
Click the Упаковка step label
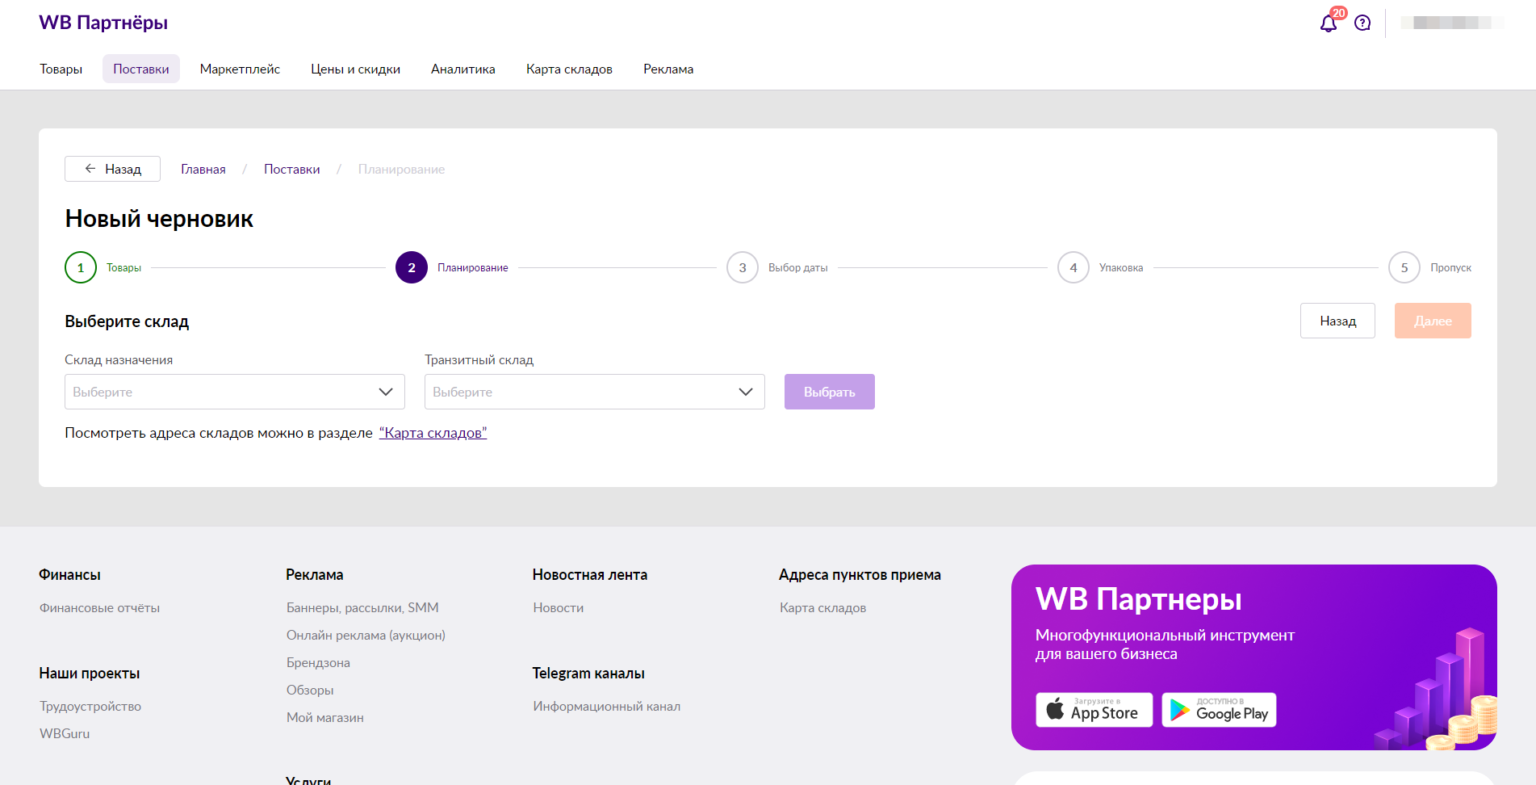pos(1121,268)
